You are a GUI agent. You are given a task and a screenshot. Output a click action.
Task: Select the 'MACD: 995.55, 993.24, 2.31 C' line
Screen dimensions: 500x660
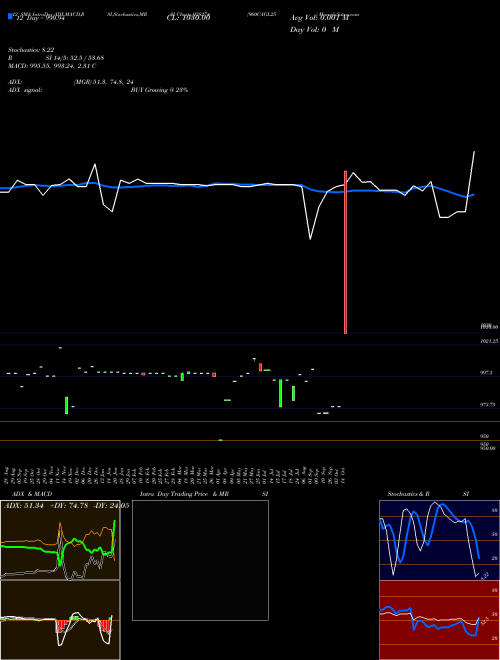[x=52, y=66]
